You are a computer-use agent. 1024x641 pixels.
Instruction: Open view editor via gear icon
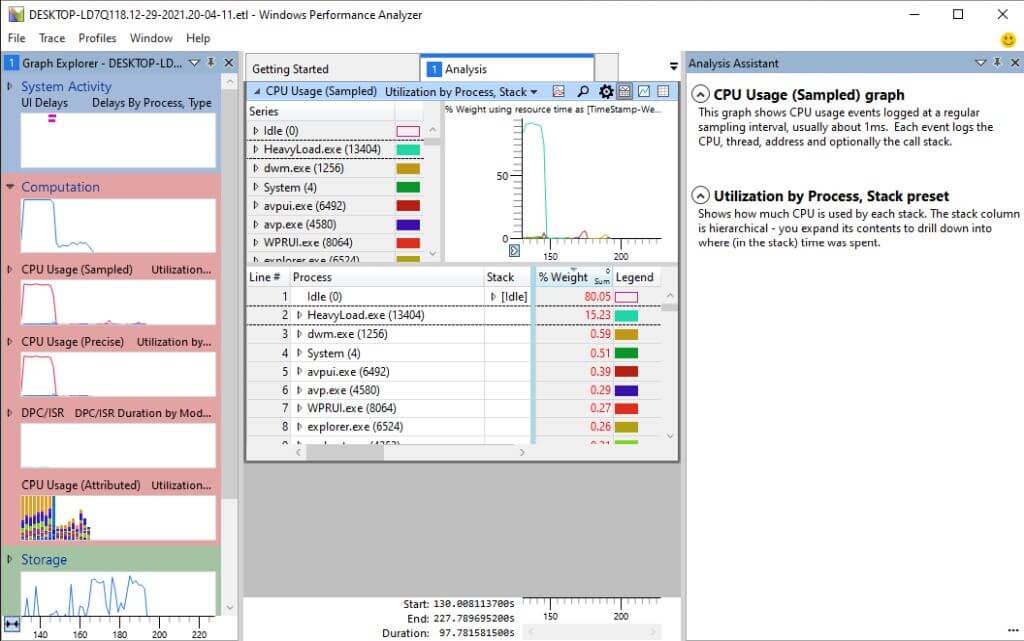[605, 91]
